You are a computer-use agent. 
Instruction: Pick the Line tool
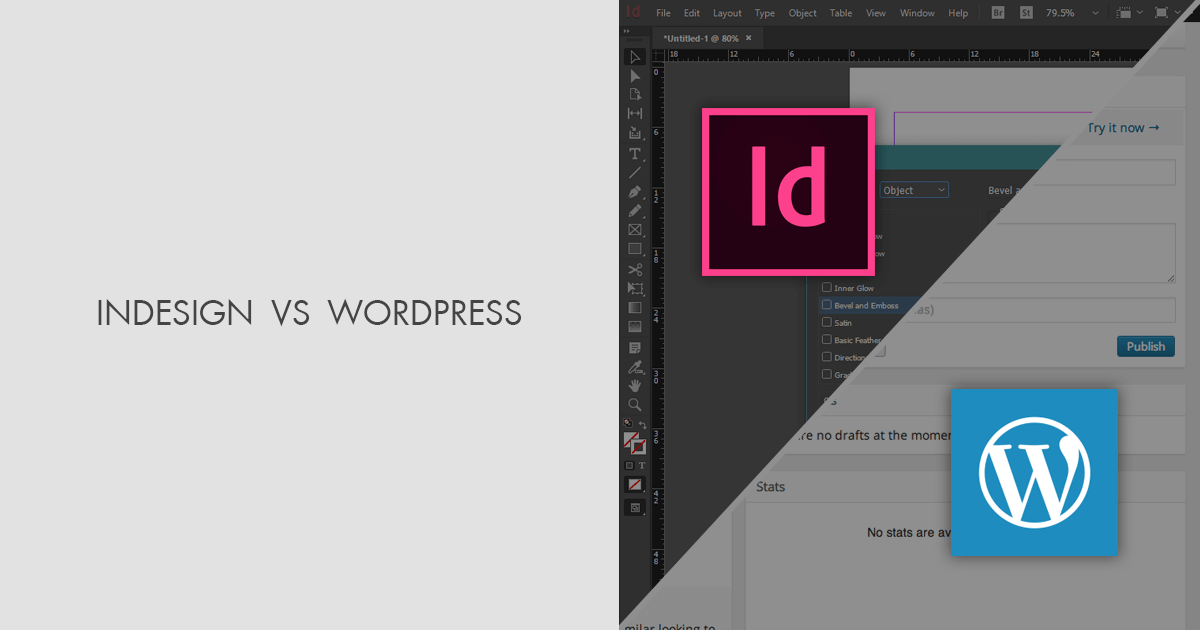635,171
